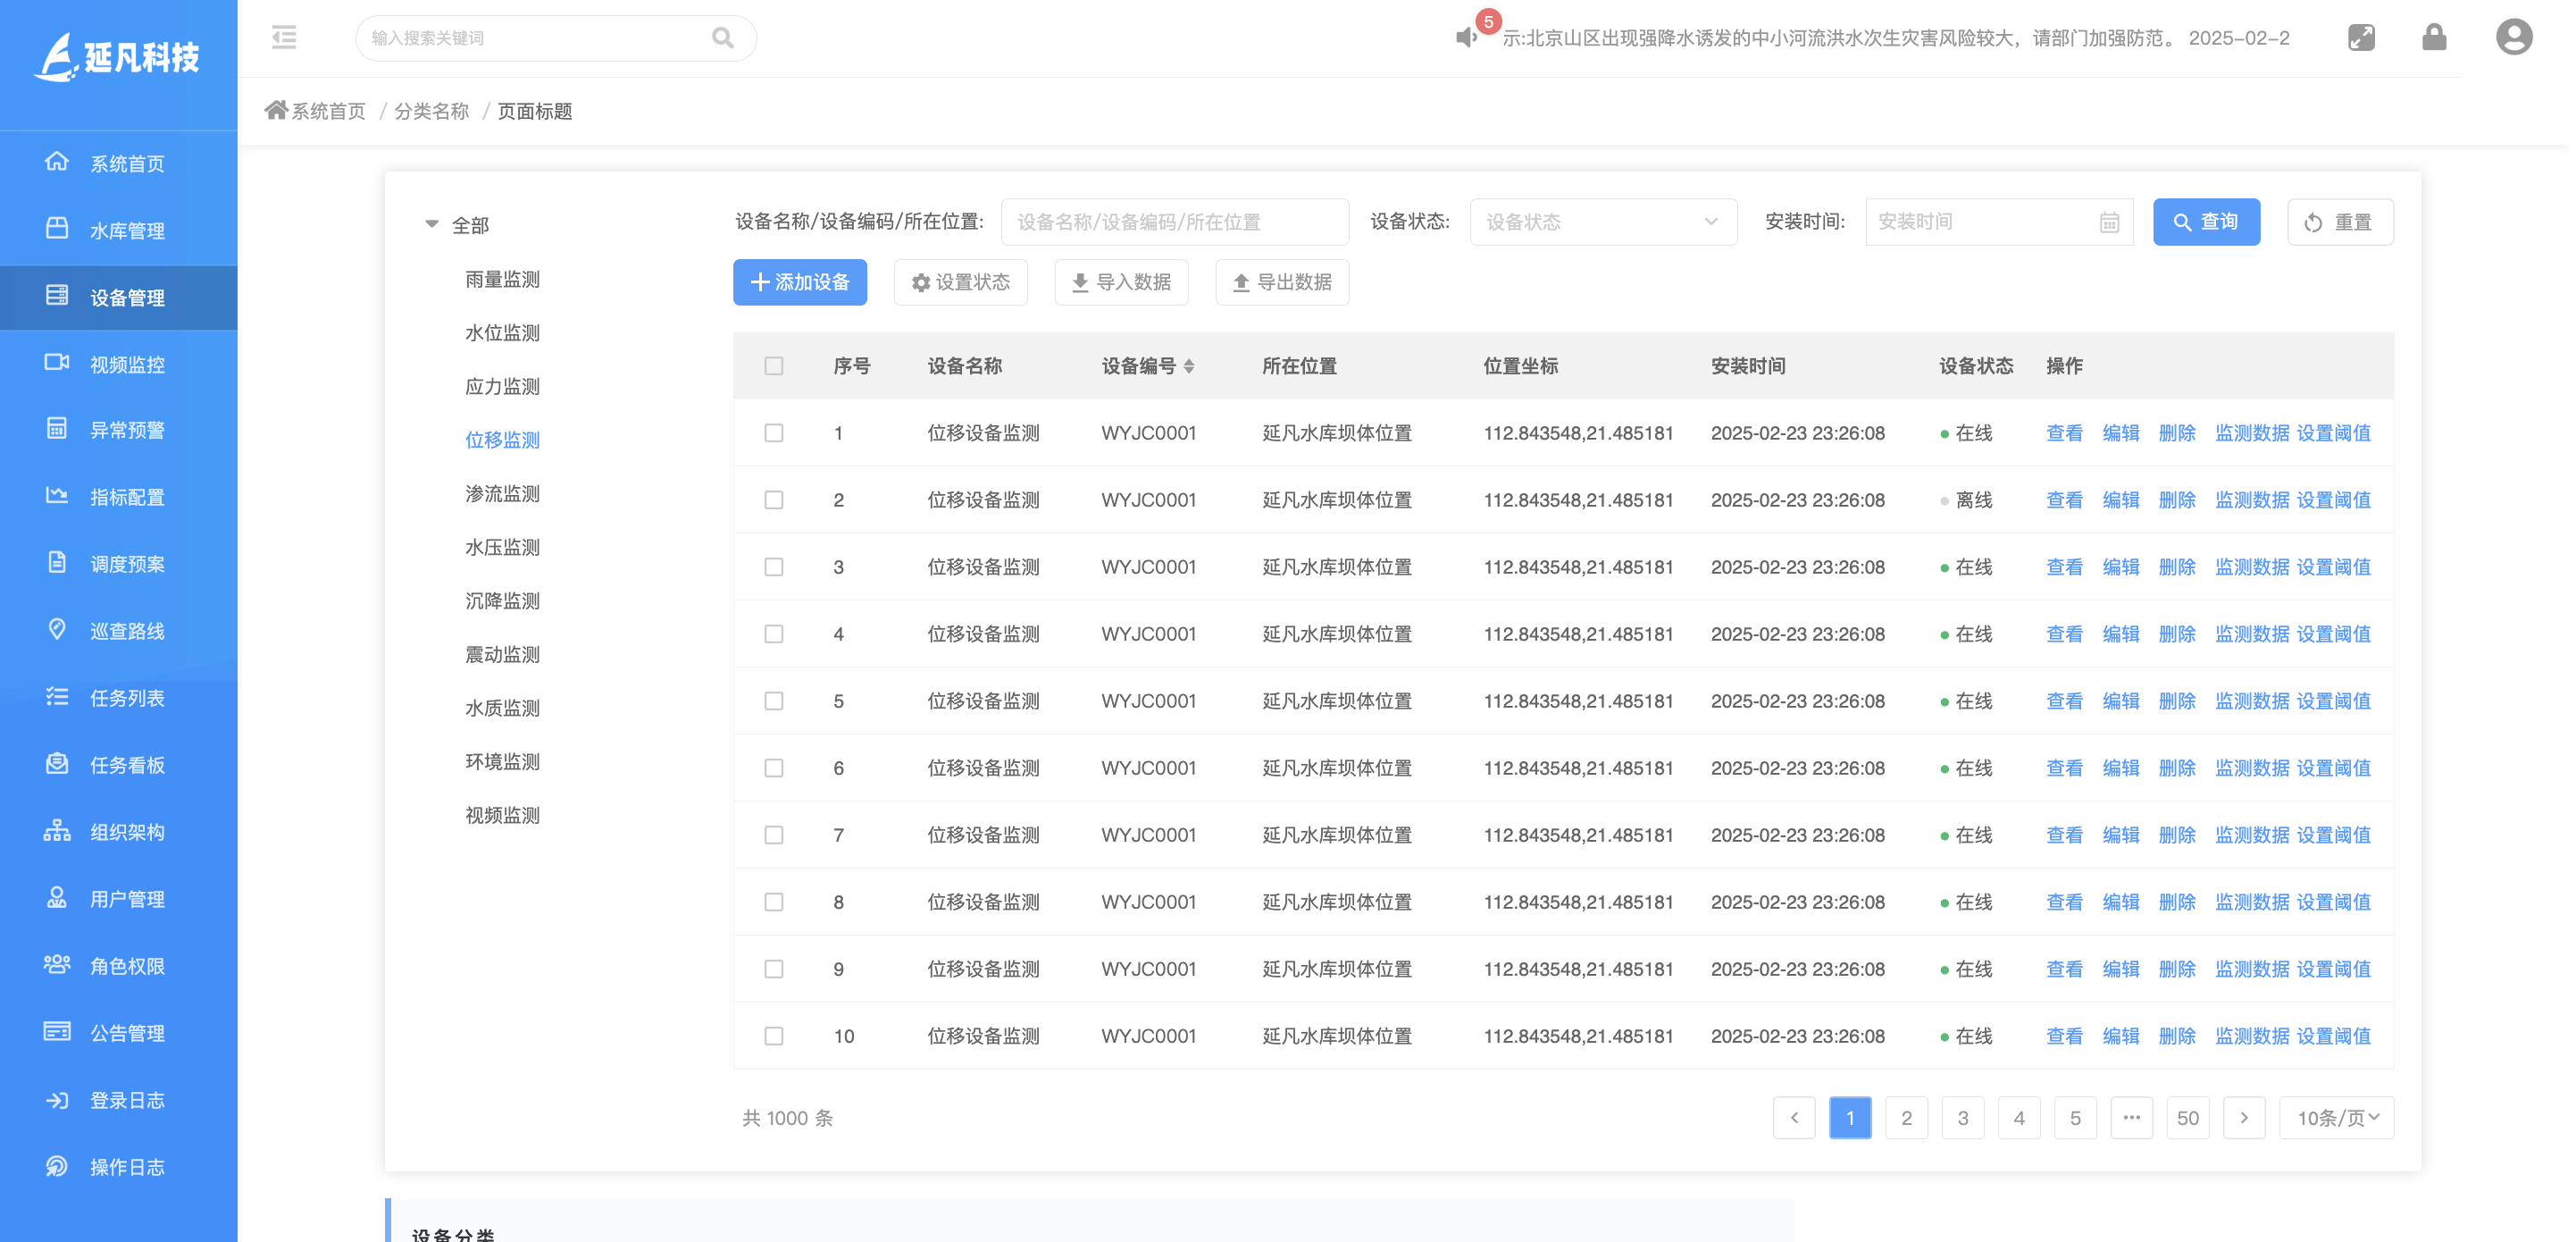Collapse the sidebar with the collapse icon
Viewport: 2576px width, 1242px height.
coord(284,37)
